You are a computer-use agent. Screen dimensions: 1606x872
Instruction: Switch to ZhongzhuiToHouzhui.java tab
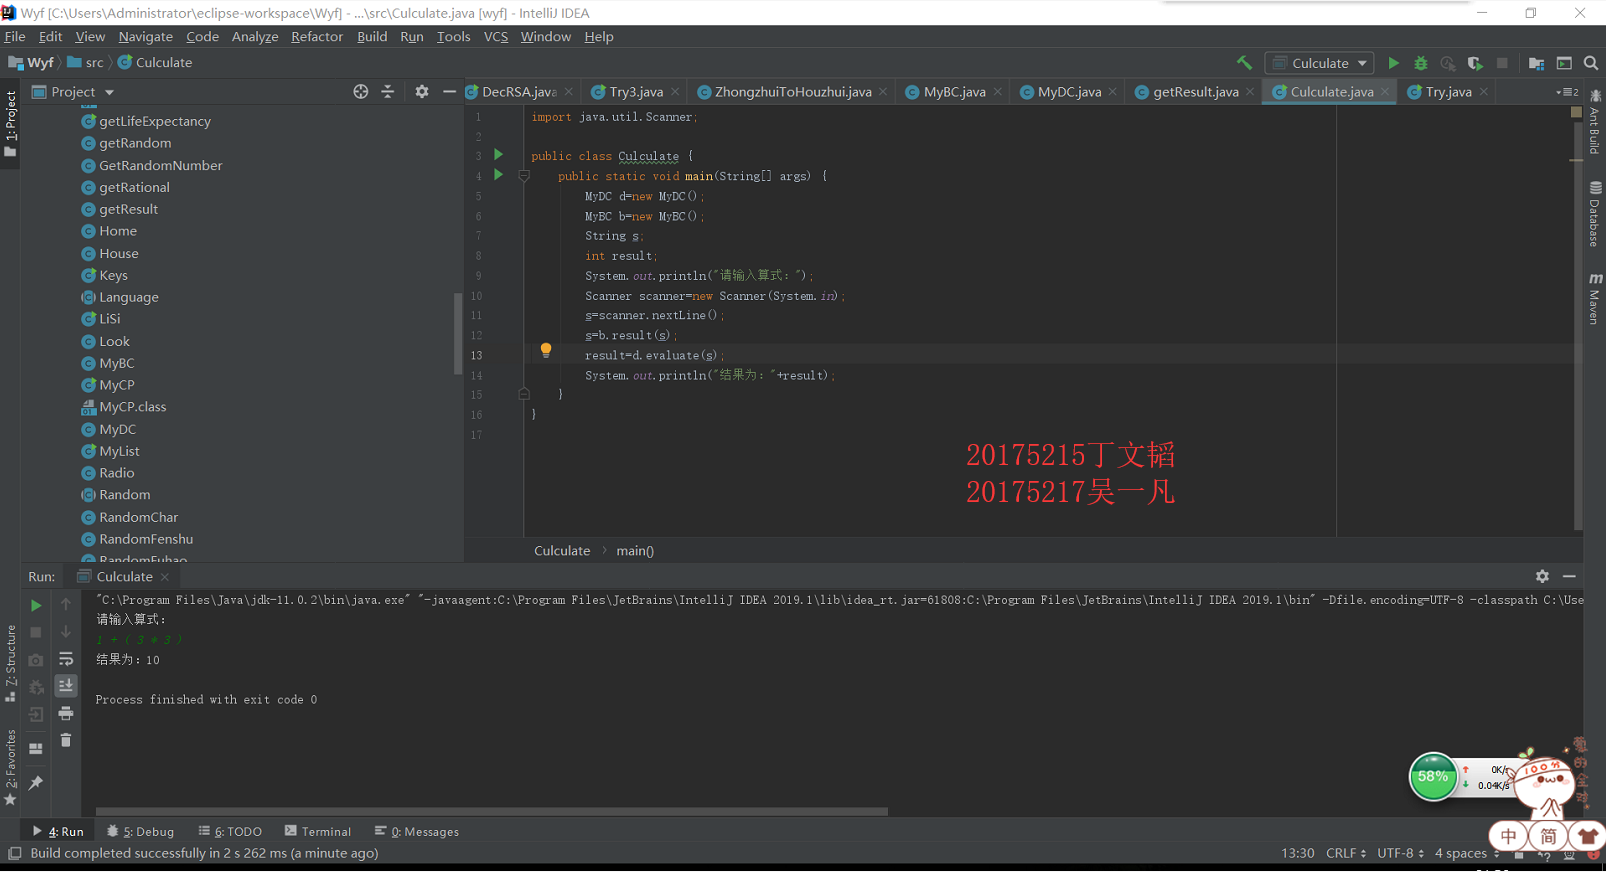click(792, 91)
